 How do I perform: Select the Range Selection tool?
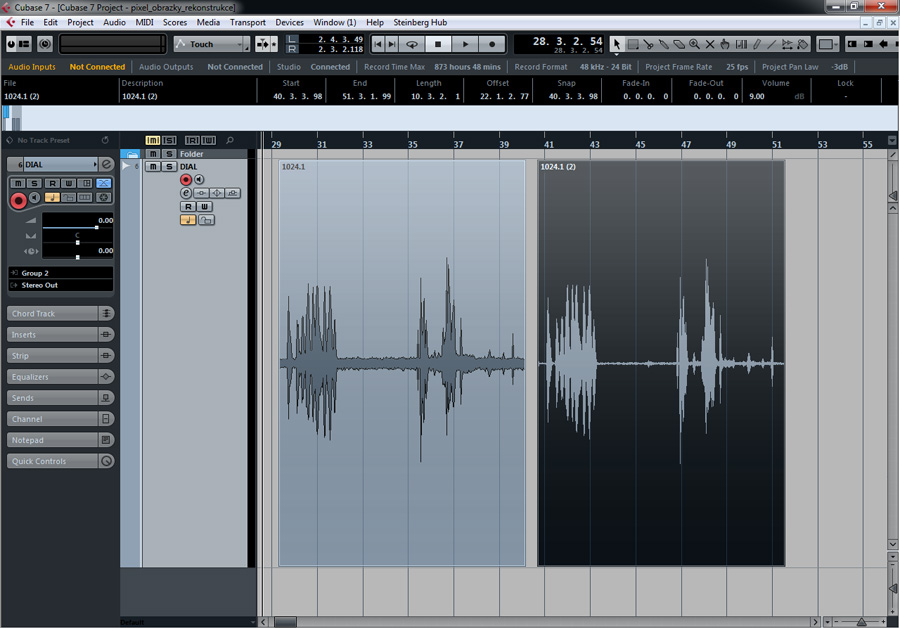coord(632,44)
